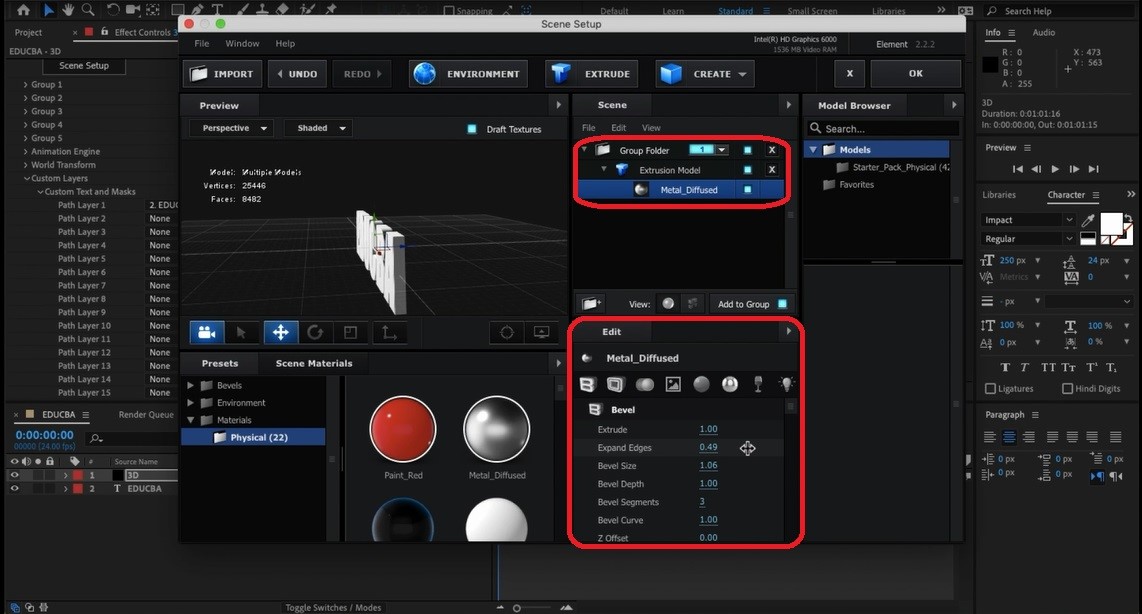
Task: Open the Help menu in Scene Setup
Action: (x=285, y=44)
